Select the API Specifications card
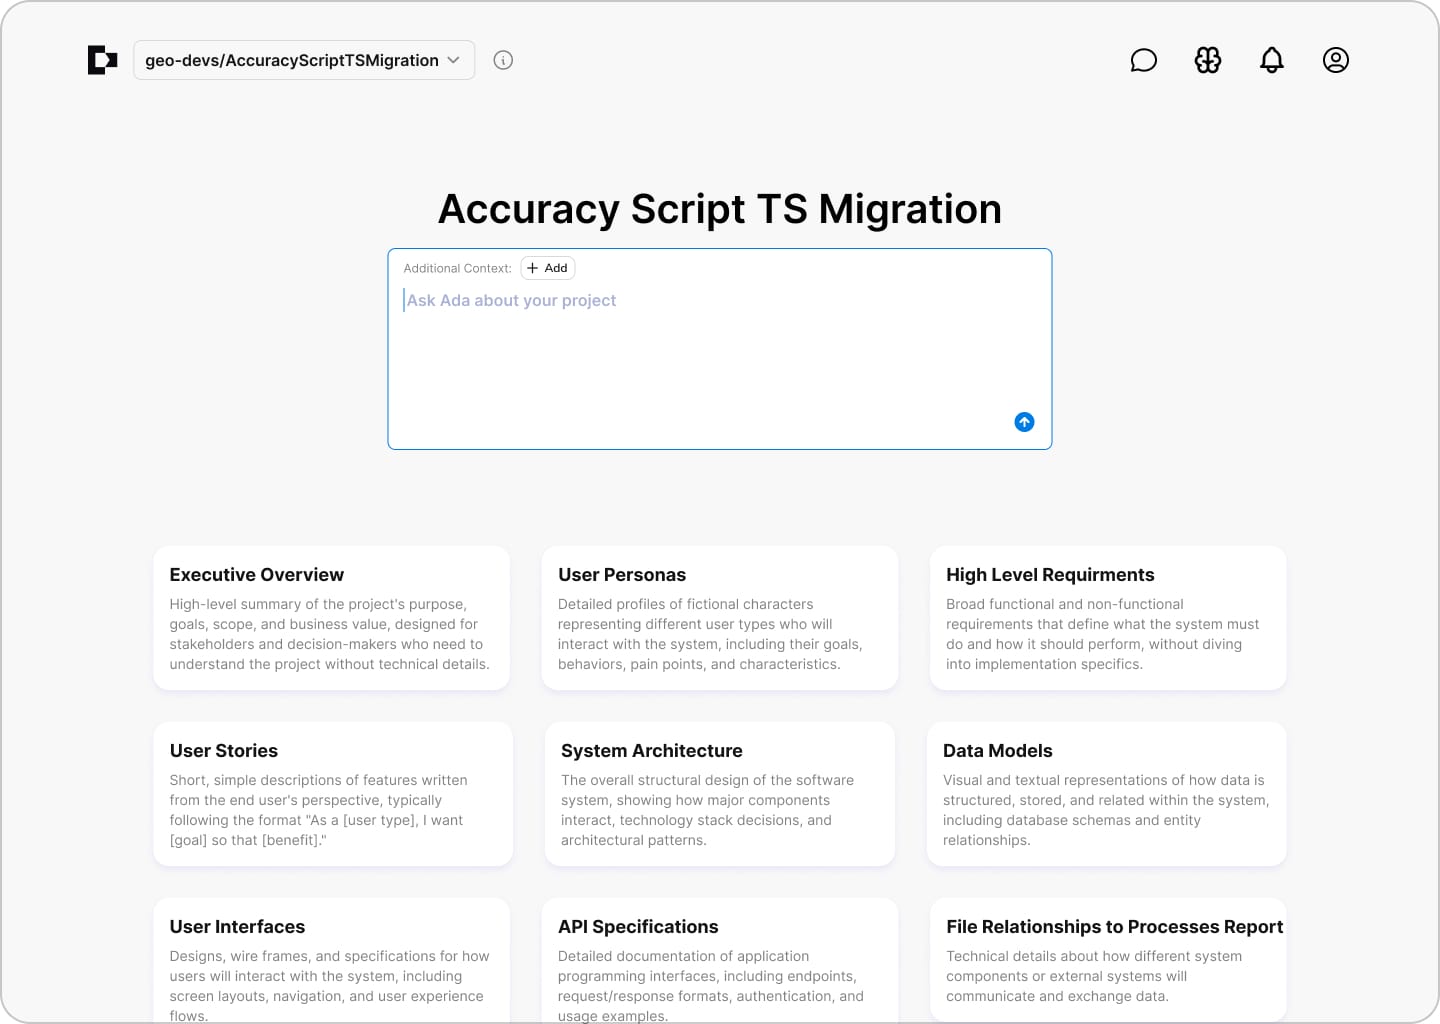 719,960
